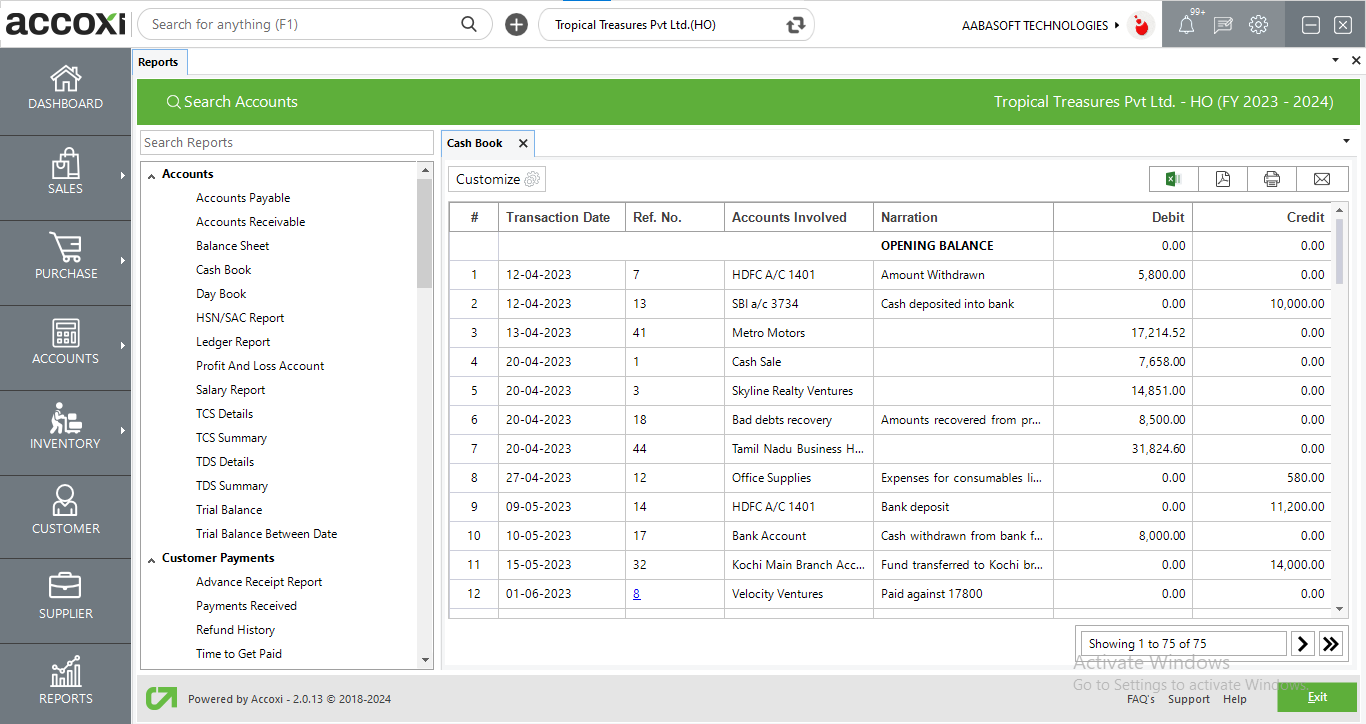1366x724 pixels.
Task: Open reference number 8 link
Action: [636, 594]
